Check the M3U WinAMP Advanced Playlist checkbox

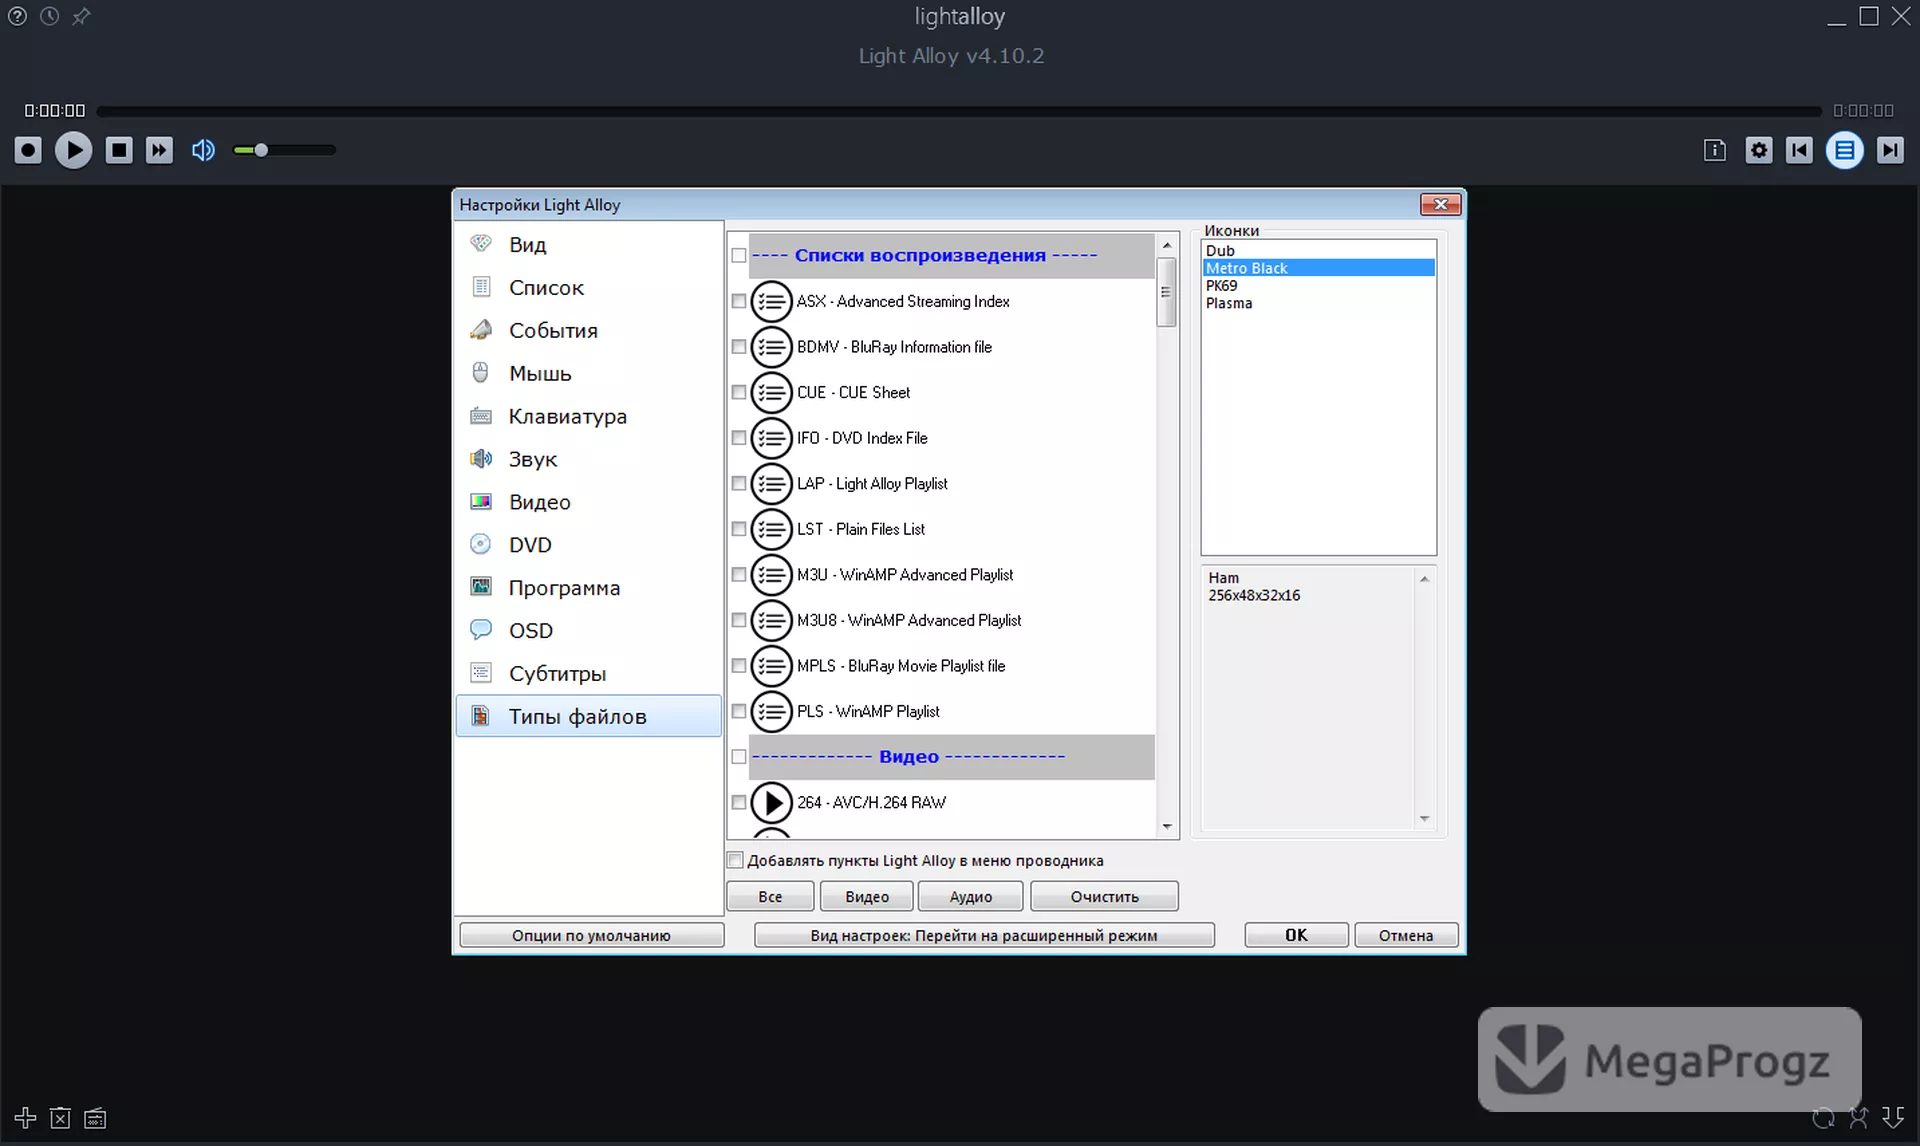pos(738,575)
